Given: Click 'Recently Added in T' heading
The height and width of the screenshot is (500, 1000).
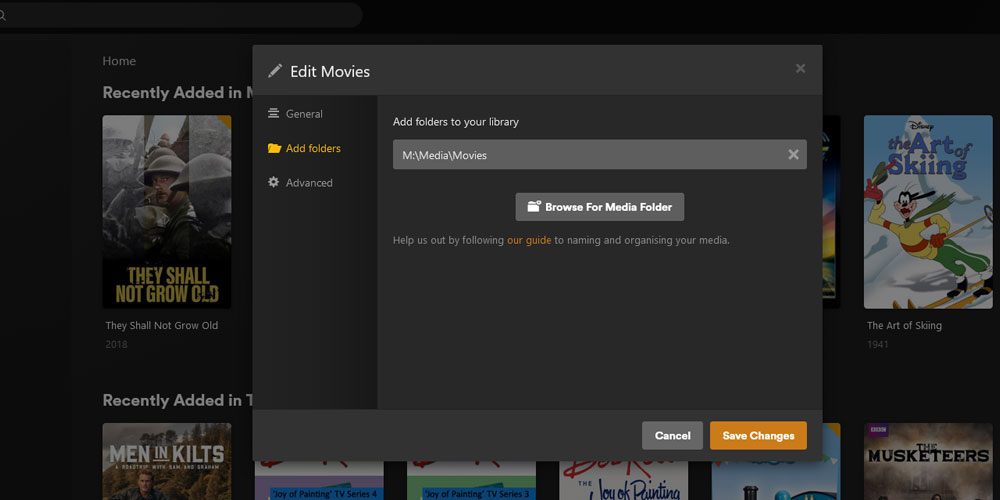Looking at the screenshot, I should pyautogui.click(x=178, y=400).
